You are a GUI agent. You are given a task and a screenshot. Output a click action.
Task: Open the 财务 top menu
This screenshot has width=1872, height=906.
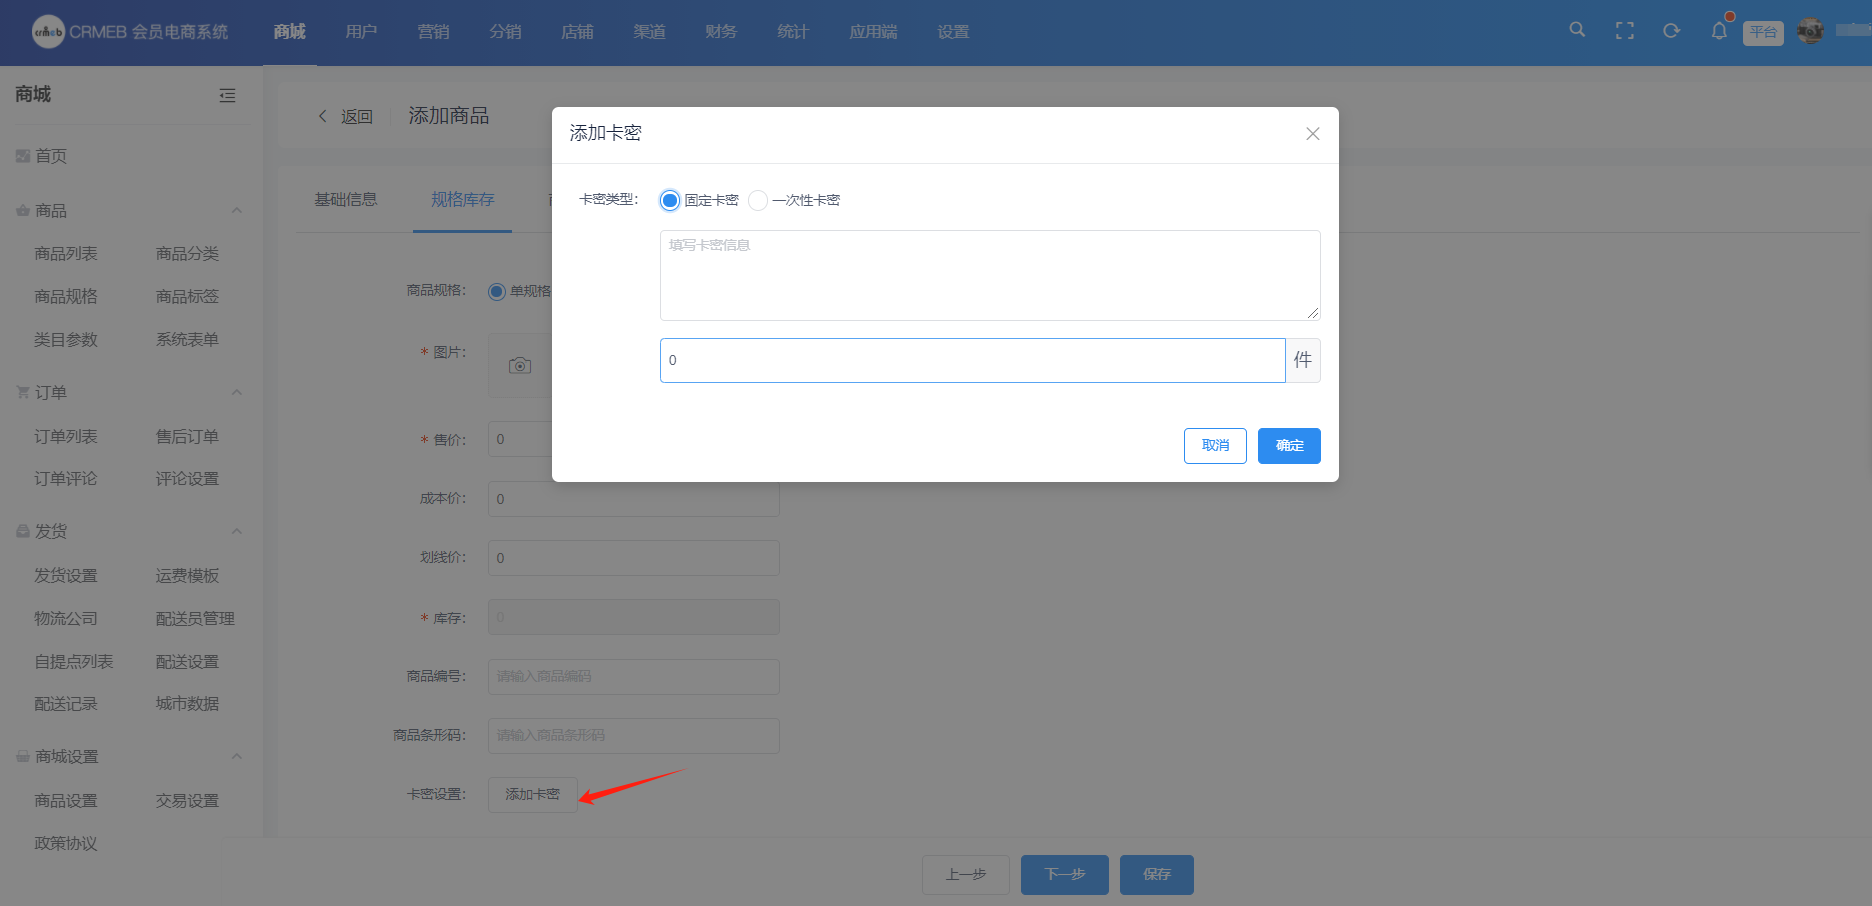tap(721, 32)
